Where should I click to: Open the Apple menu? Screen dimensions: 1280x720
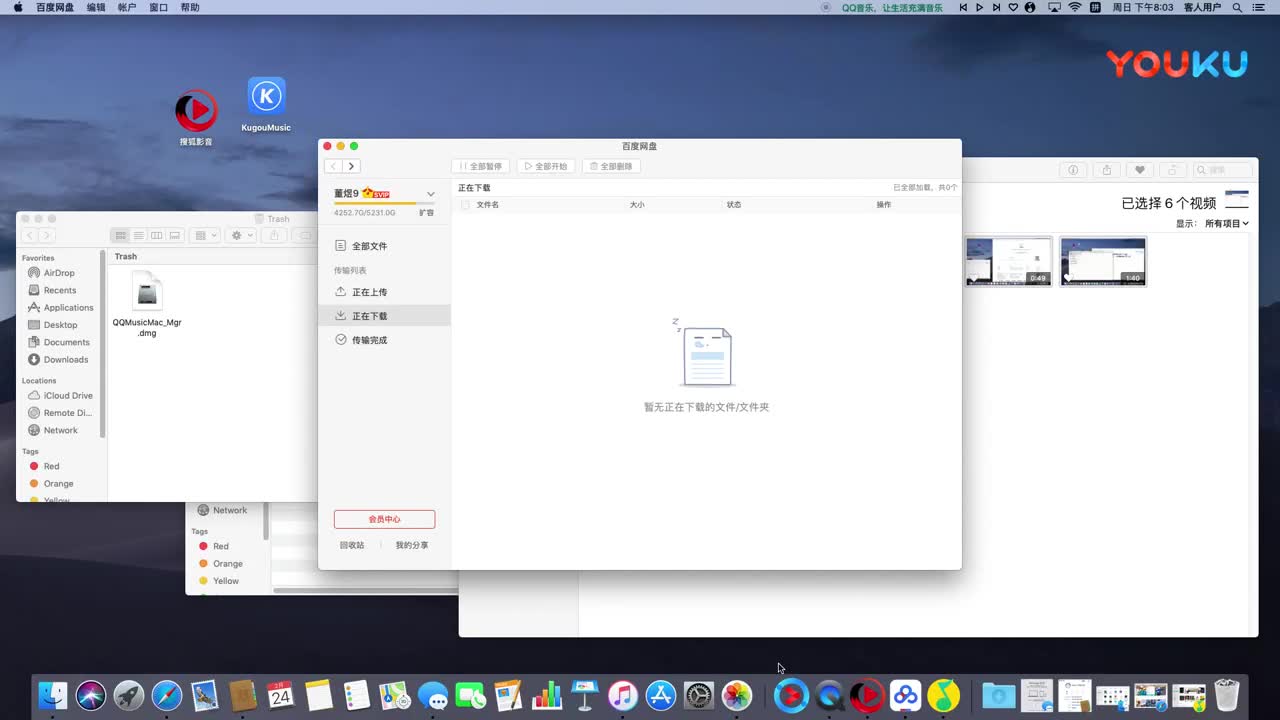pyautogui.click(x=17, y=7)
